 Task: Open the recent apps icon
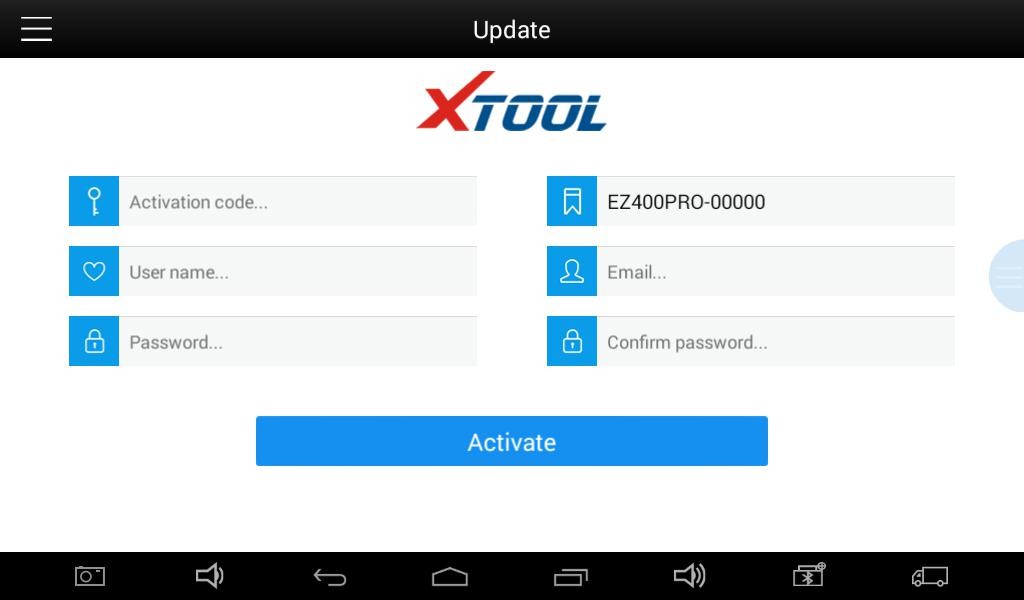pyautogui.click(x=570, y=576)
